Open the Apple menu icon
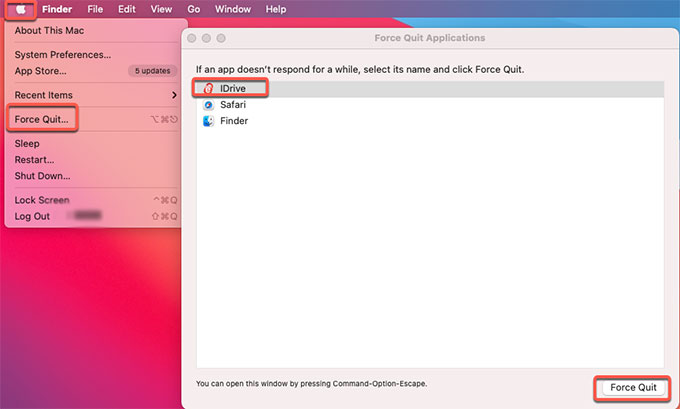Screen dimensions: 680x409 [x=22, y=9]
